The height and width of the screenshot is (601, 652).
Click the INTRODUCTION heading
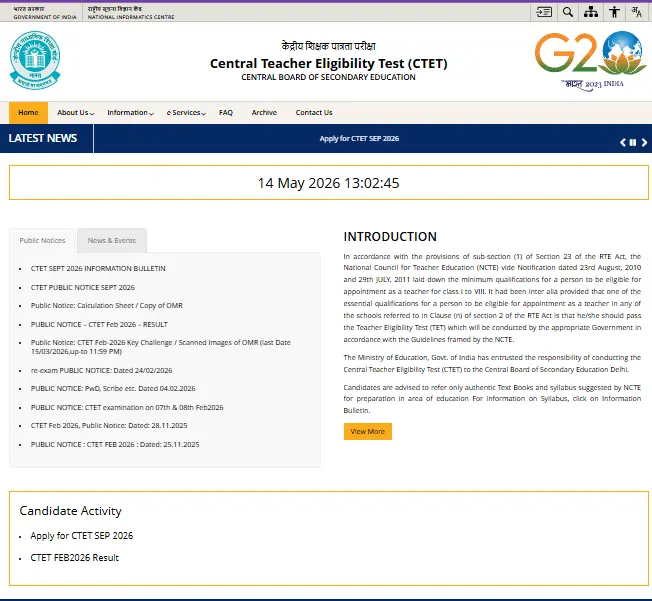pyautogui.click(x=390, y=237)
